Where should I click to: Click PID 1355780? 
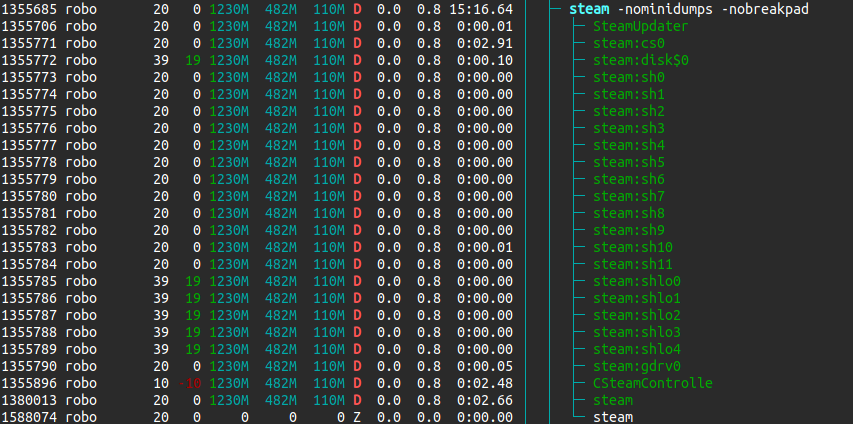coord(29,196)
